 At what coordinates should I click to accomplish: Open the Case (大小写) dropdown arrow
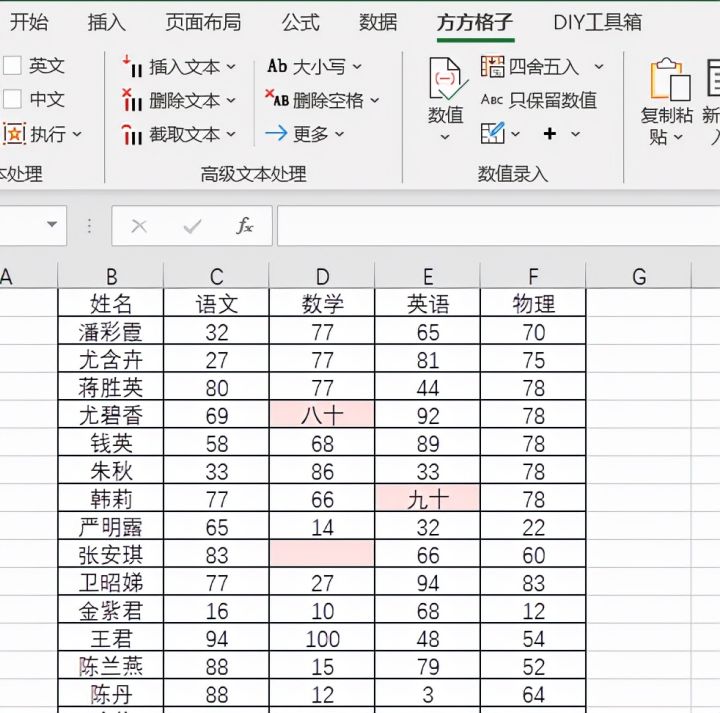(357, 67)
